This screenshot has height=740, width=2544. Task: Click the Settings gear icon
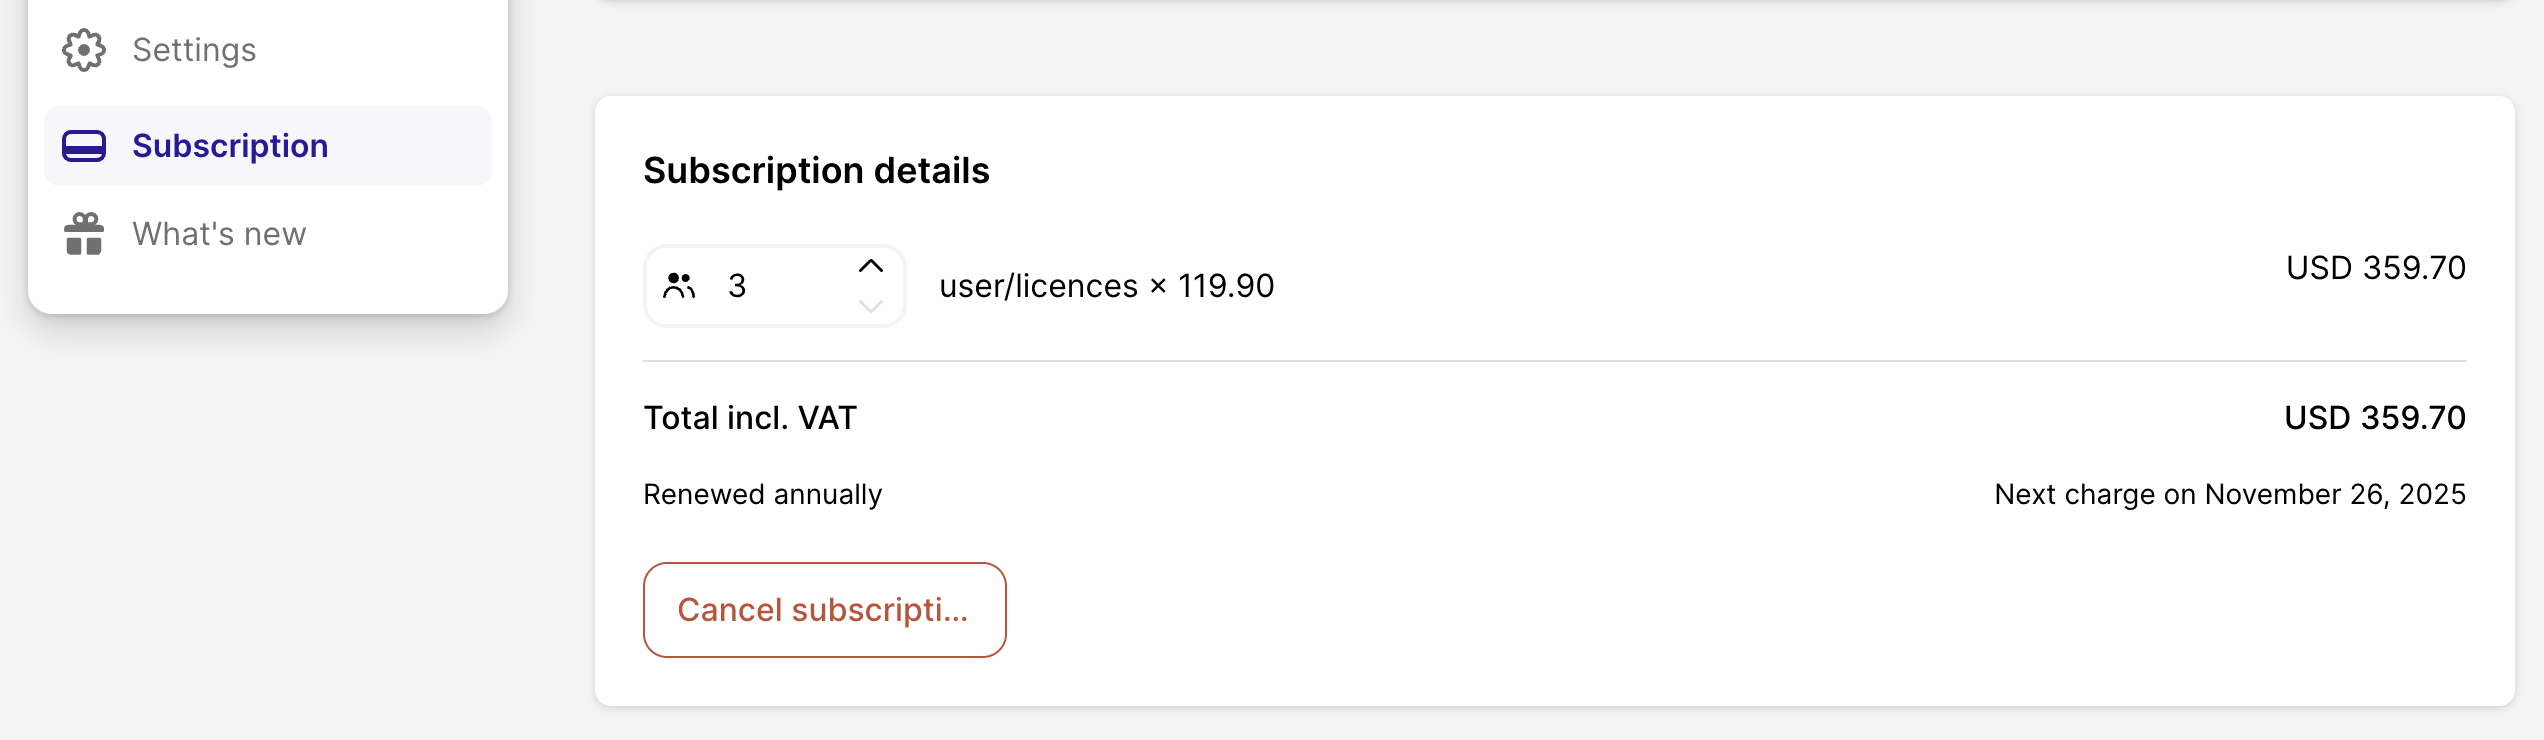point(84,50)
